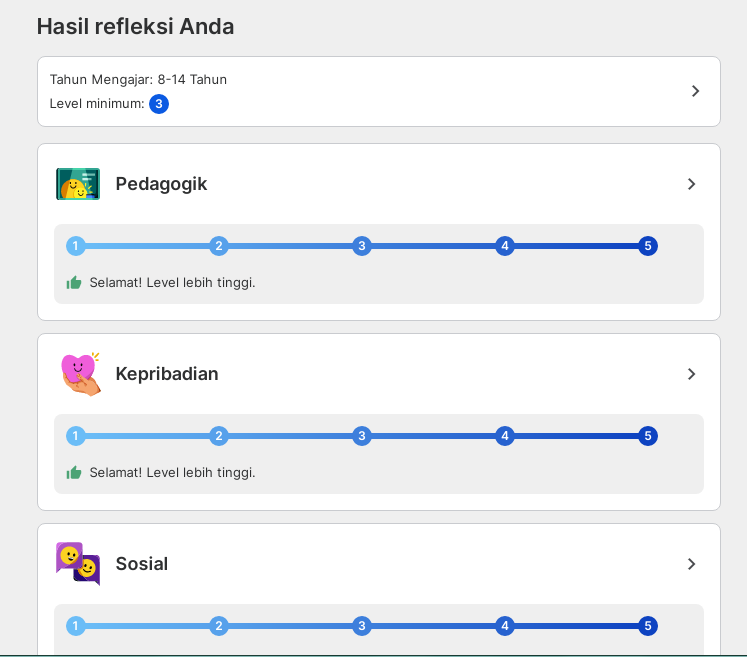The width and height of the screenshot is (747, 657).
Task: Select level 3 on the Pedagogik scale
Action: tap(362, 246)
